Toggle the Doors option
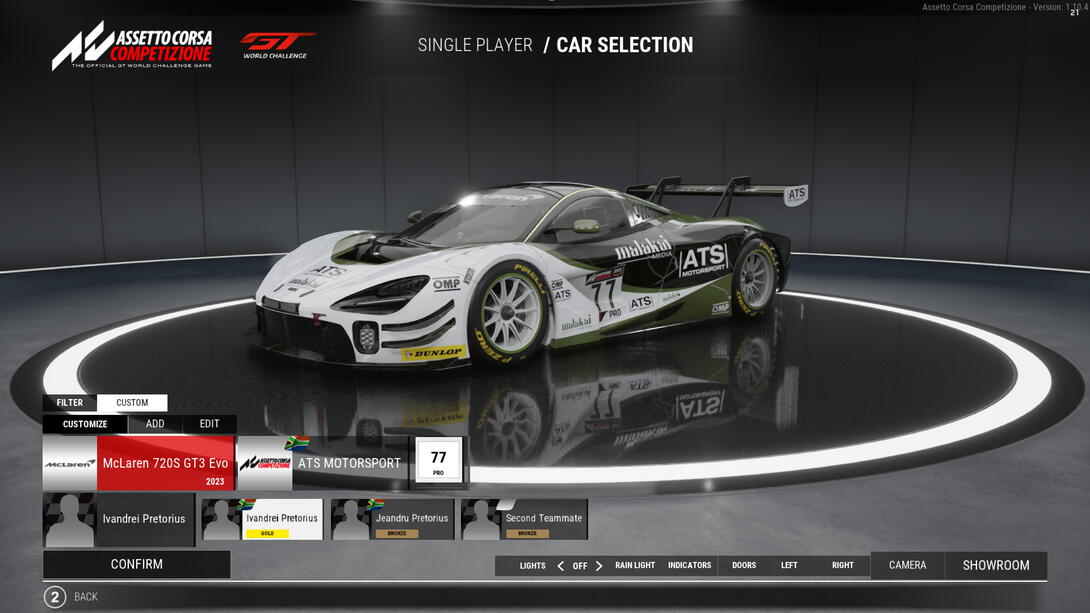The height and width of the screenshot is (613, 1090). pos(744,566)
